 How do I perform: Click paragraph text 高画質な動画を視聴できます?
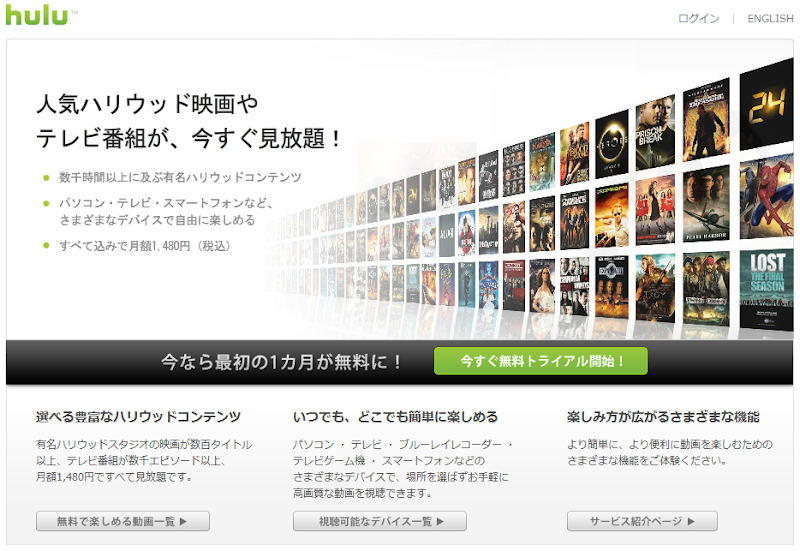pos(363,493)
